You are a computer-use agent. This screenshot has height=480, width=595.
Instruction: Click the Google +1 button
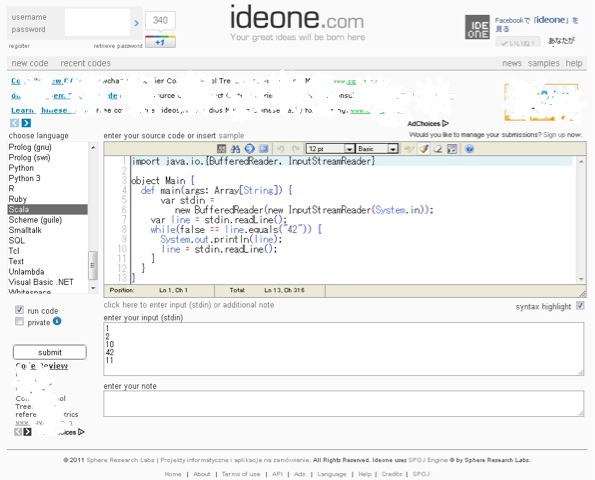[x=160, y=42]
